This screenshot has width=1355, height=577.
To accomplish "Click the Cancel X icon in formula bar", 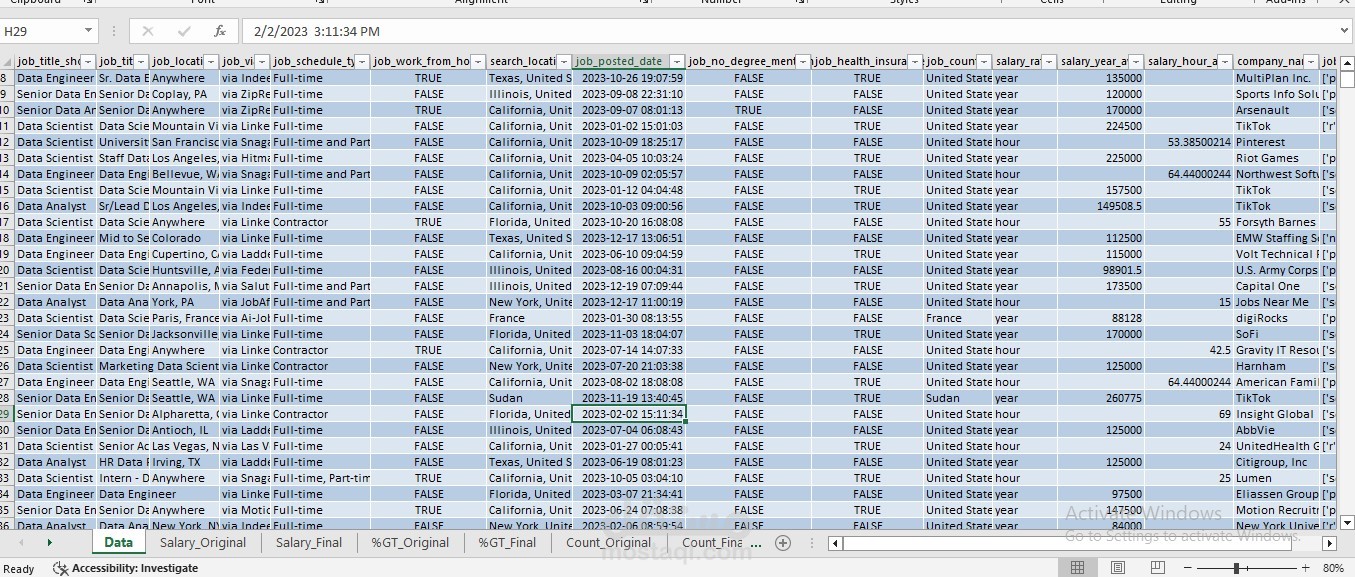I will coord(148,31).
